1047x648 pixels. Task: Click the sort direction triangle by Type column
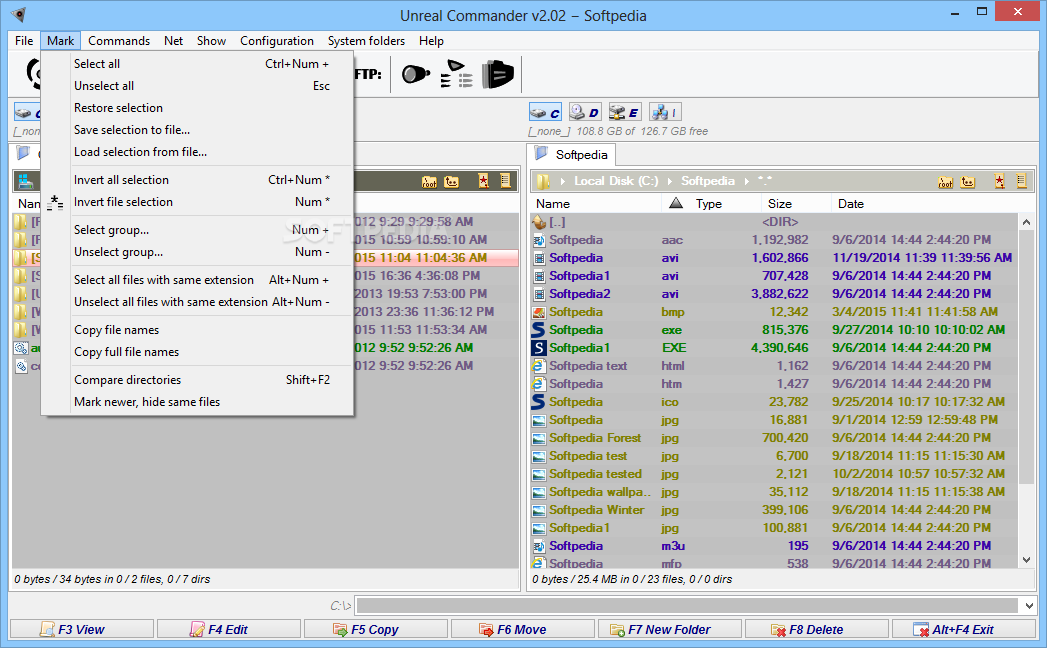[x=676, y=203]
